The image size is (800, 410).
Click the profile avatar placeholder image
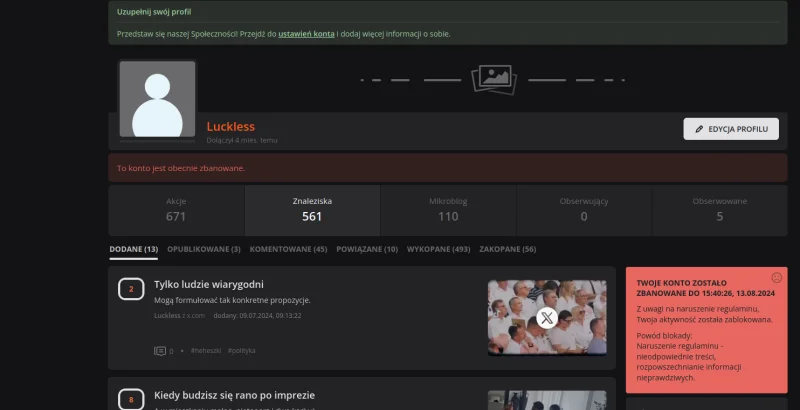pos(157,99)
